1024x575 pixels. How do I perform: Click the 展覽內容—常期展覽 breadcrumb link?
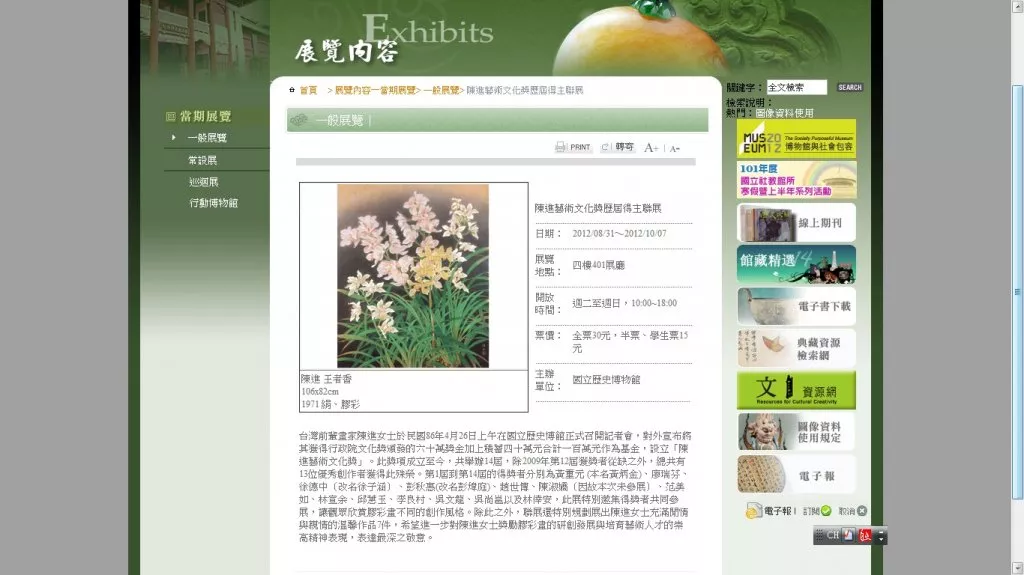click(376, 90)
